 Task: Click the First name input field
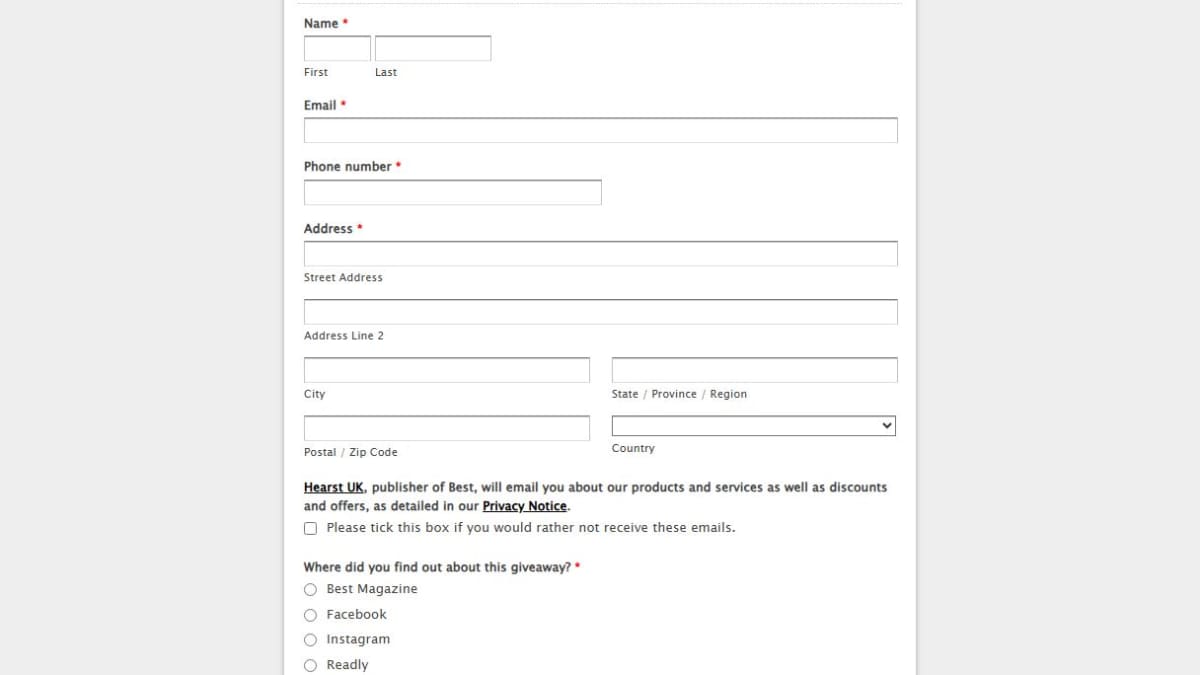(x=337, y=48)
